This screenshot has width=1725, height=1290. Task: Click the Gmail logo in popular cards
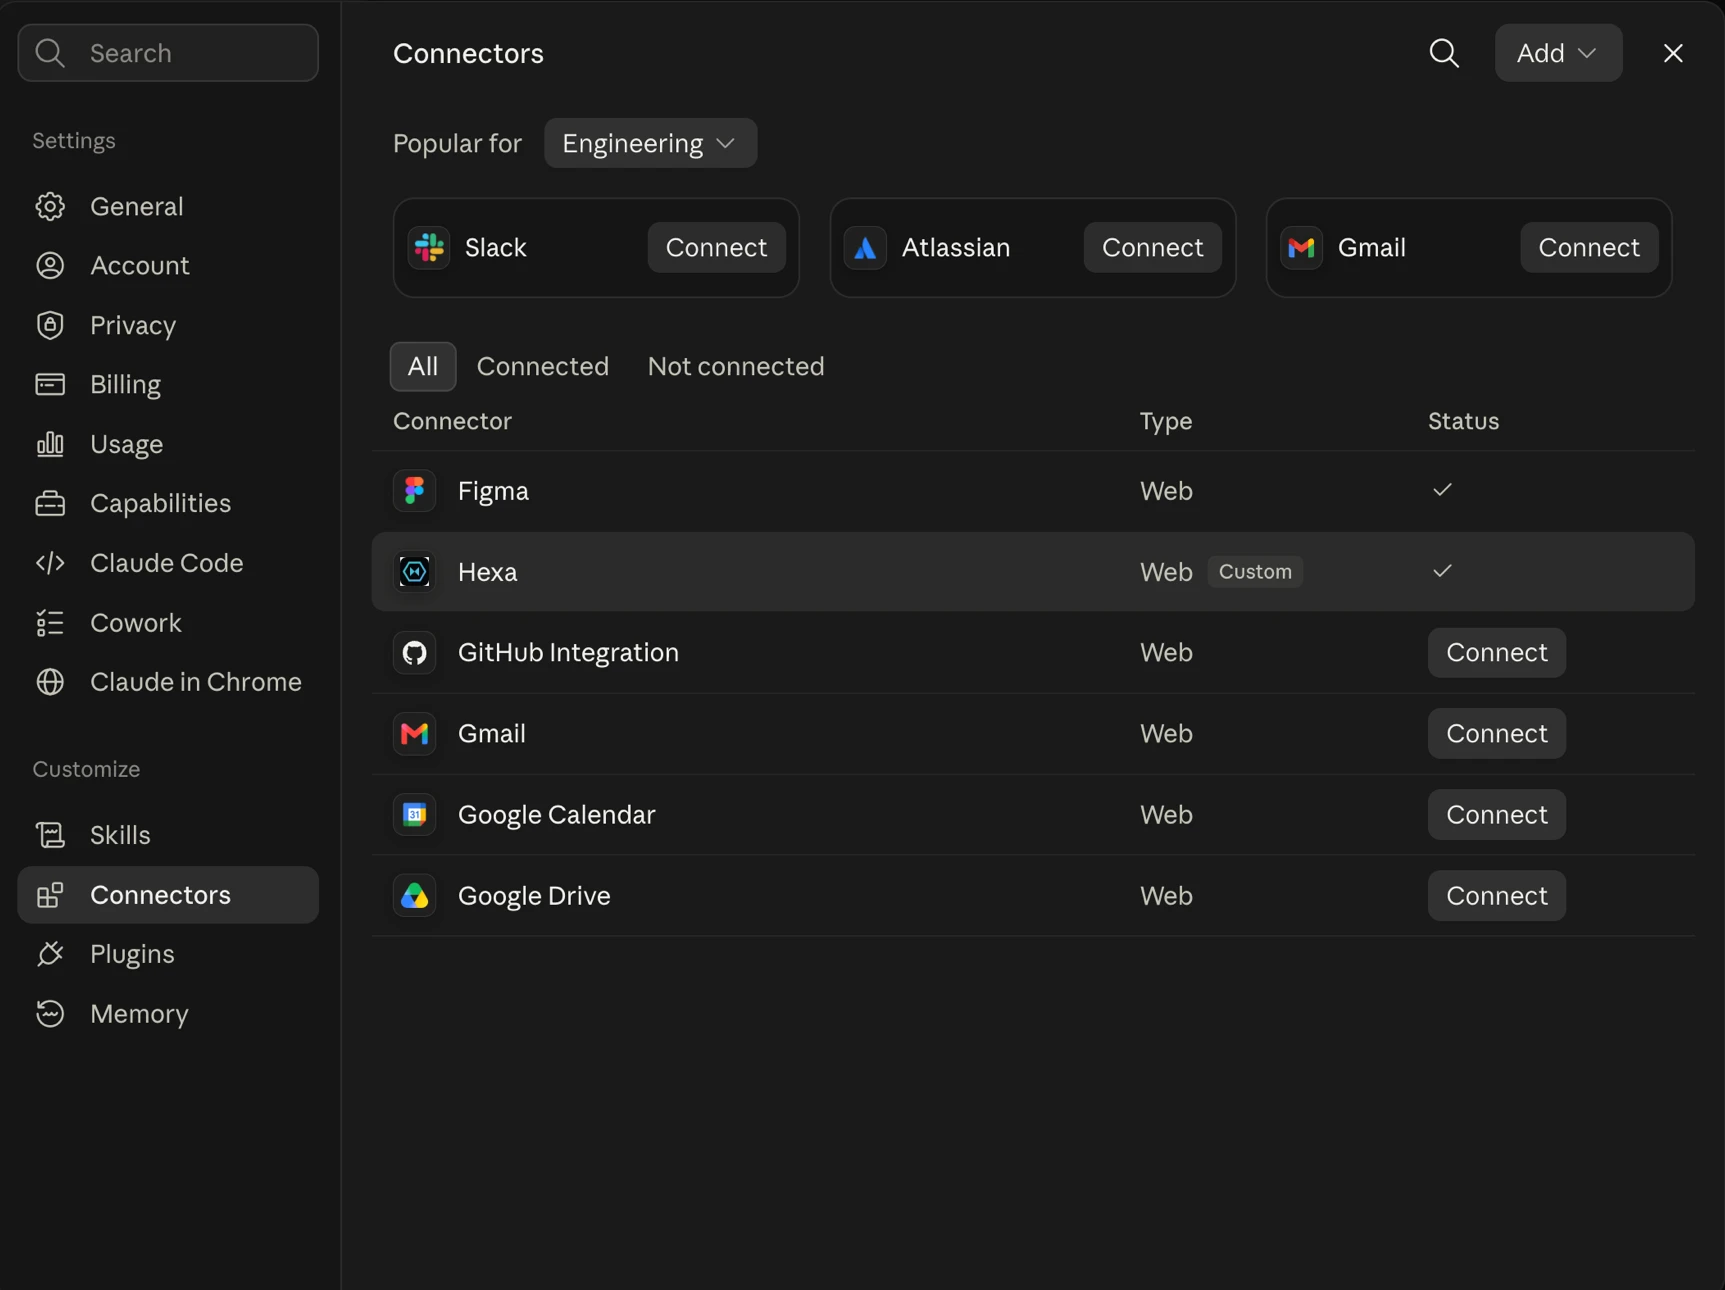(x=1301, y=247)
